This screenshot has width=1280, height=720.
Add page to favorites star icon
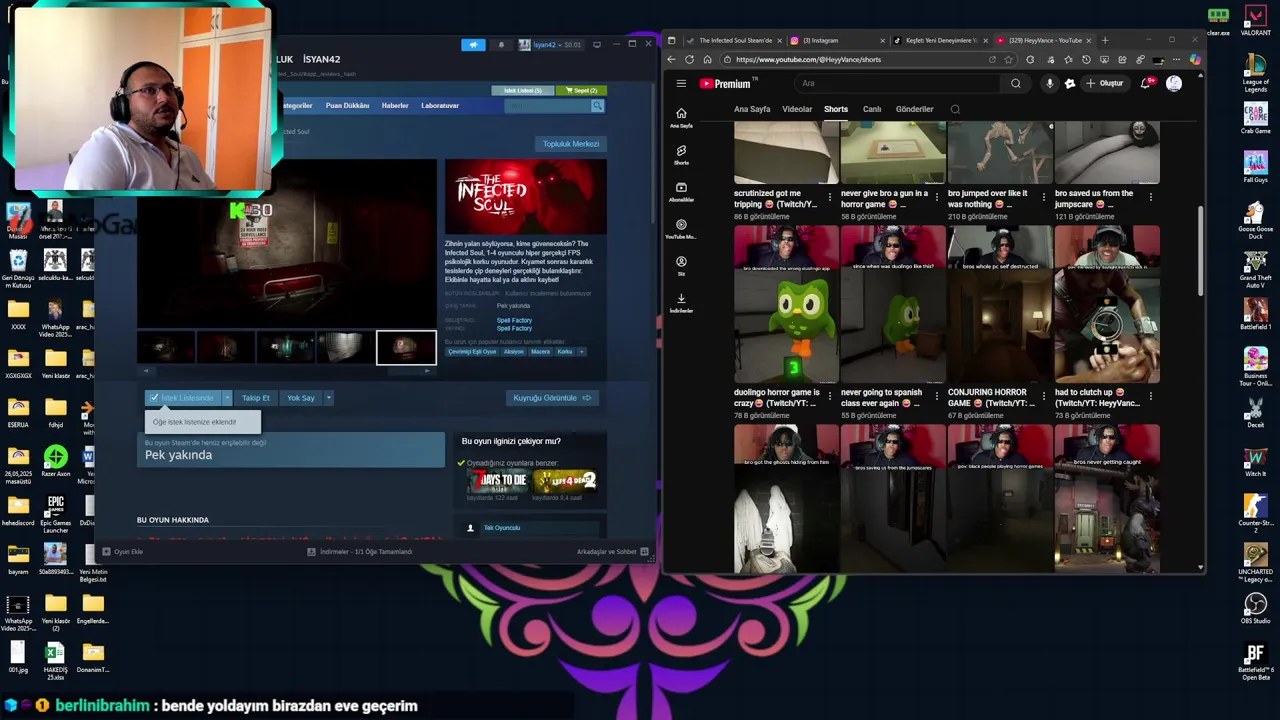(x=1008, y=59)
